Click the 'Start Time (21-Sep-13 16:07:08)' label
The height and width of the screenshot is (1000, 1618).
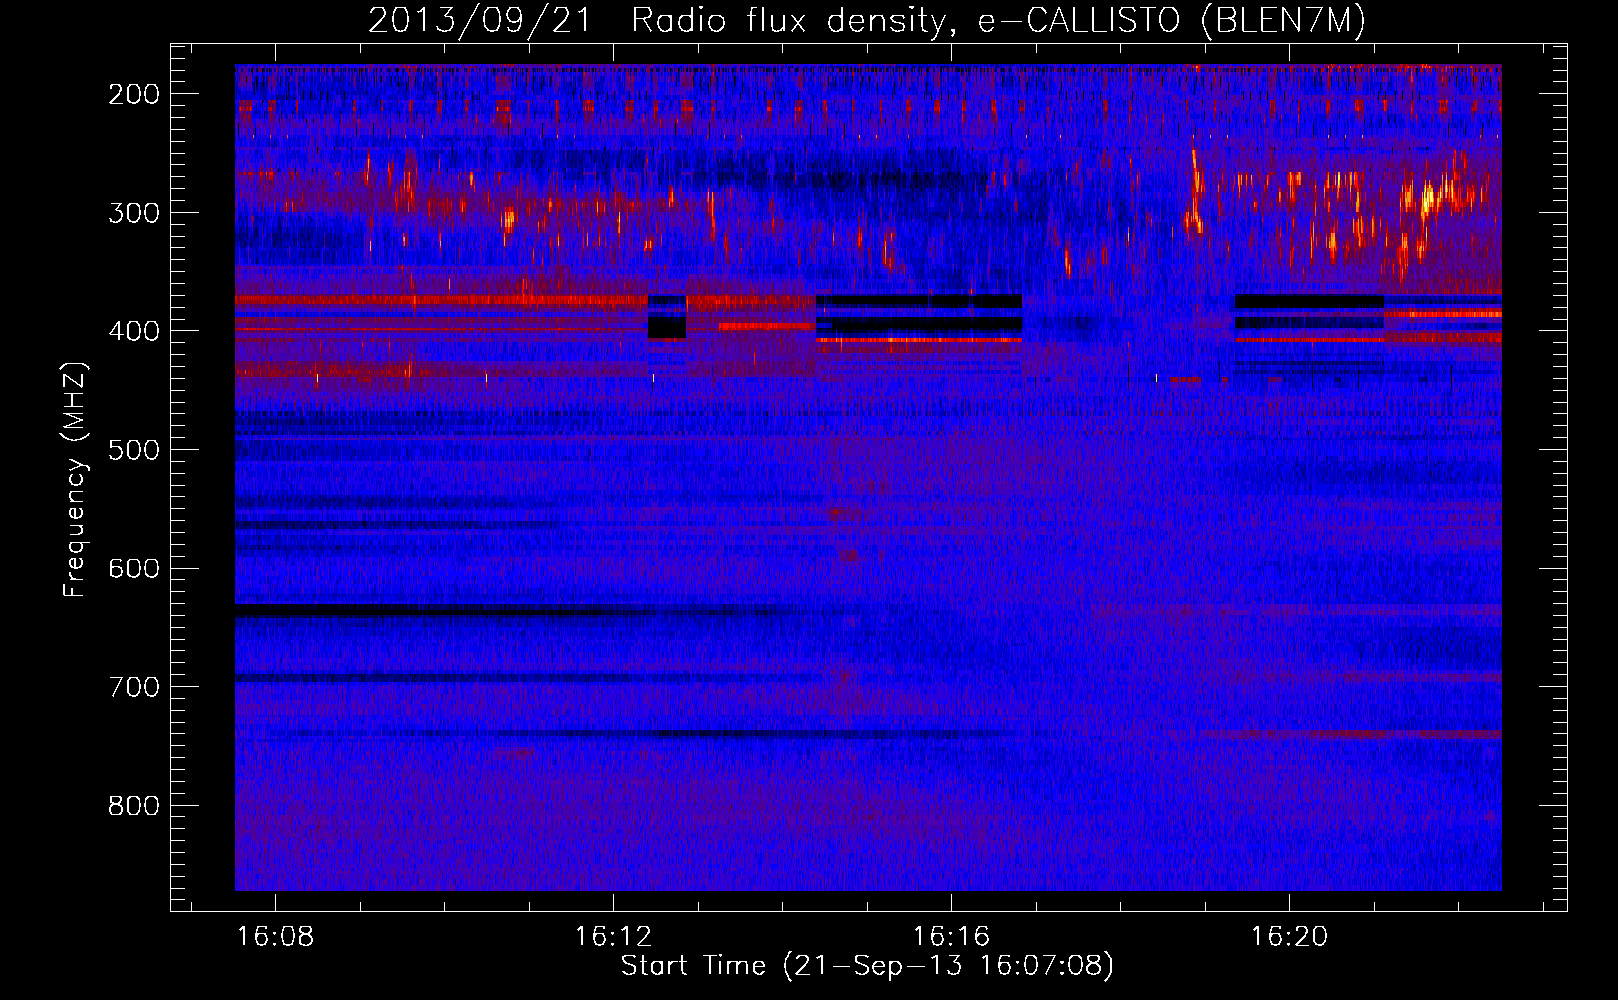pyautogui.click(x=867, y=966)
